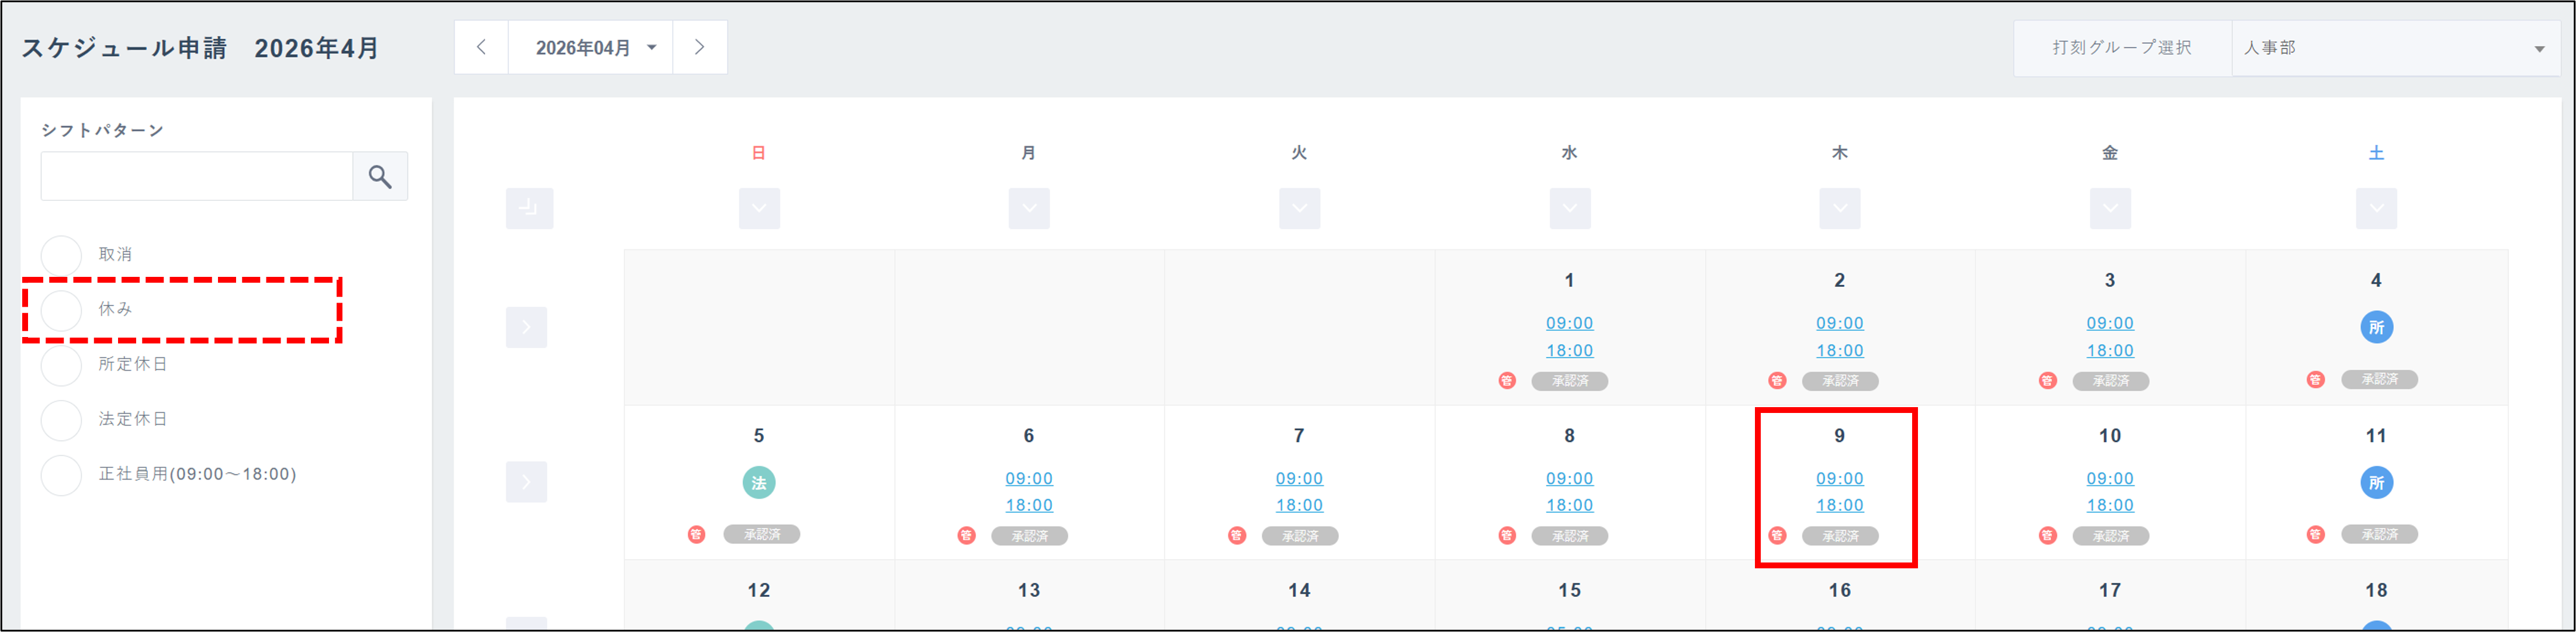Expand the Thursday column dropdown chevron
Screen dimensions: 2576x632
1839,208
